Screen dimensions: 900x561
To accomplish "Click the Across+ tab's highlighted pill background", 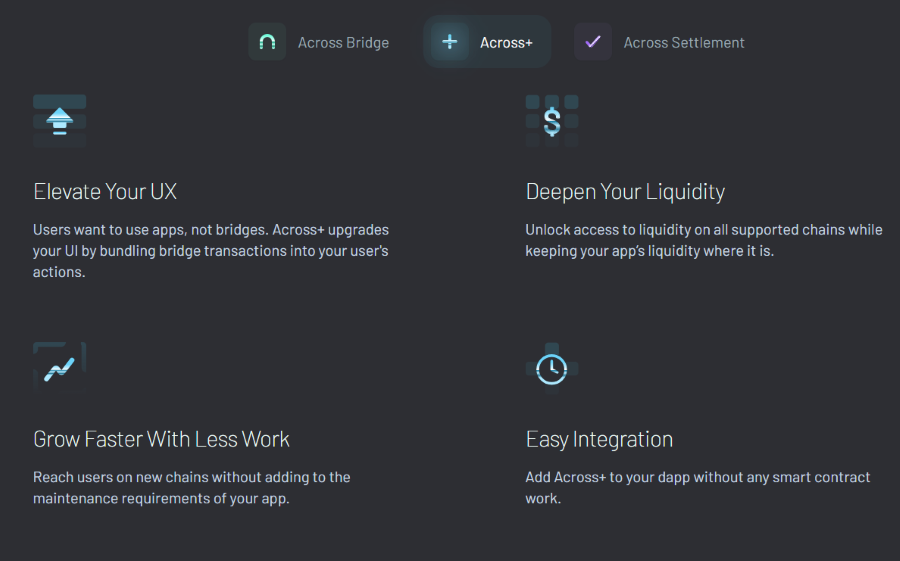I will (x=487, y=42).
